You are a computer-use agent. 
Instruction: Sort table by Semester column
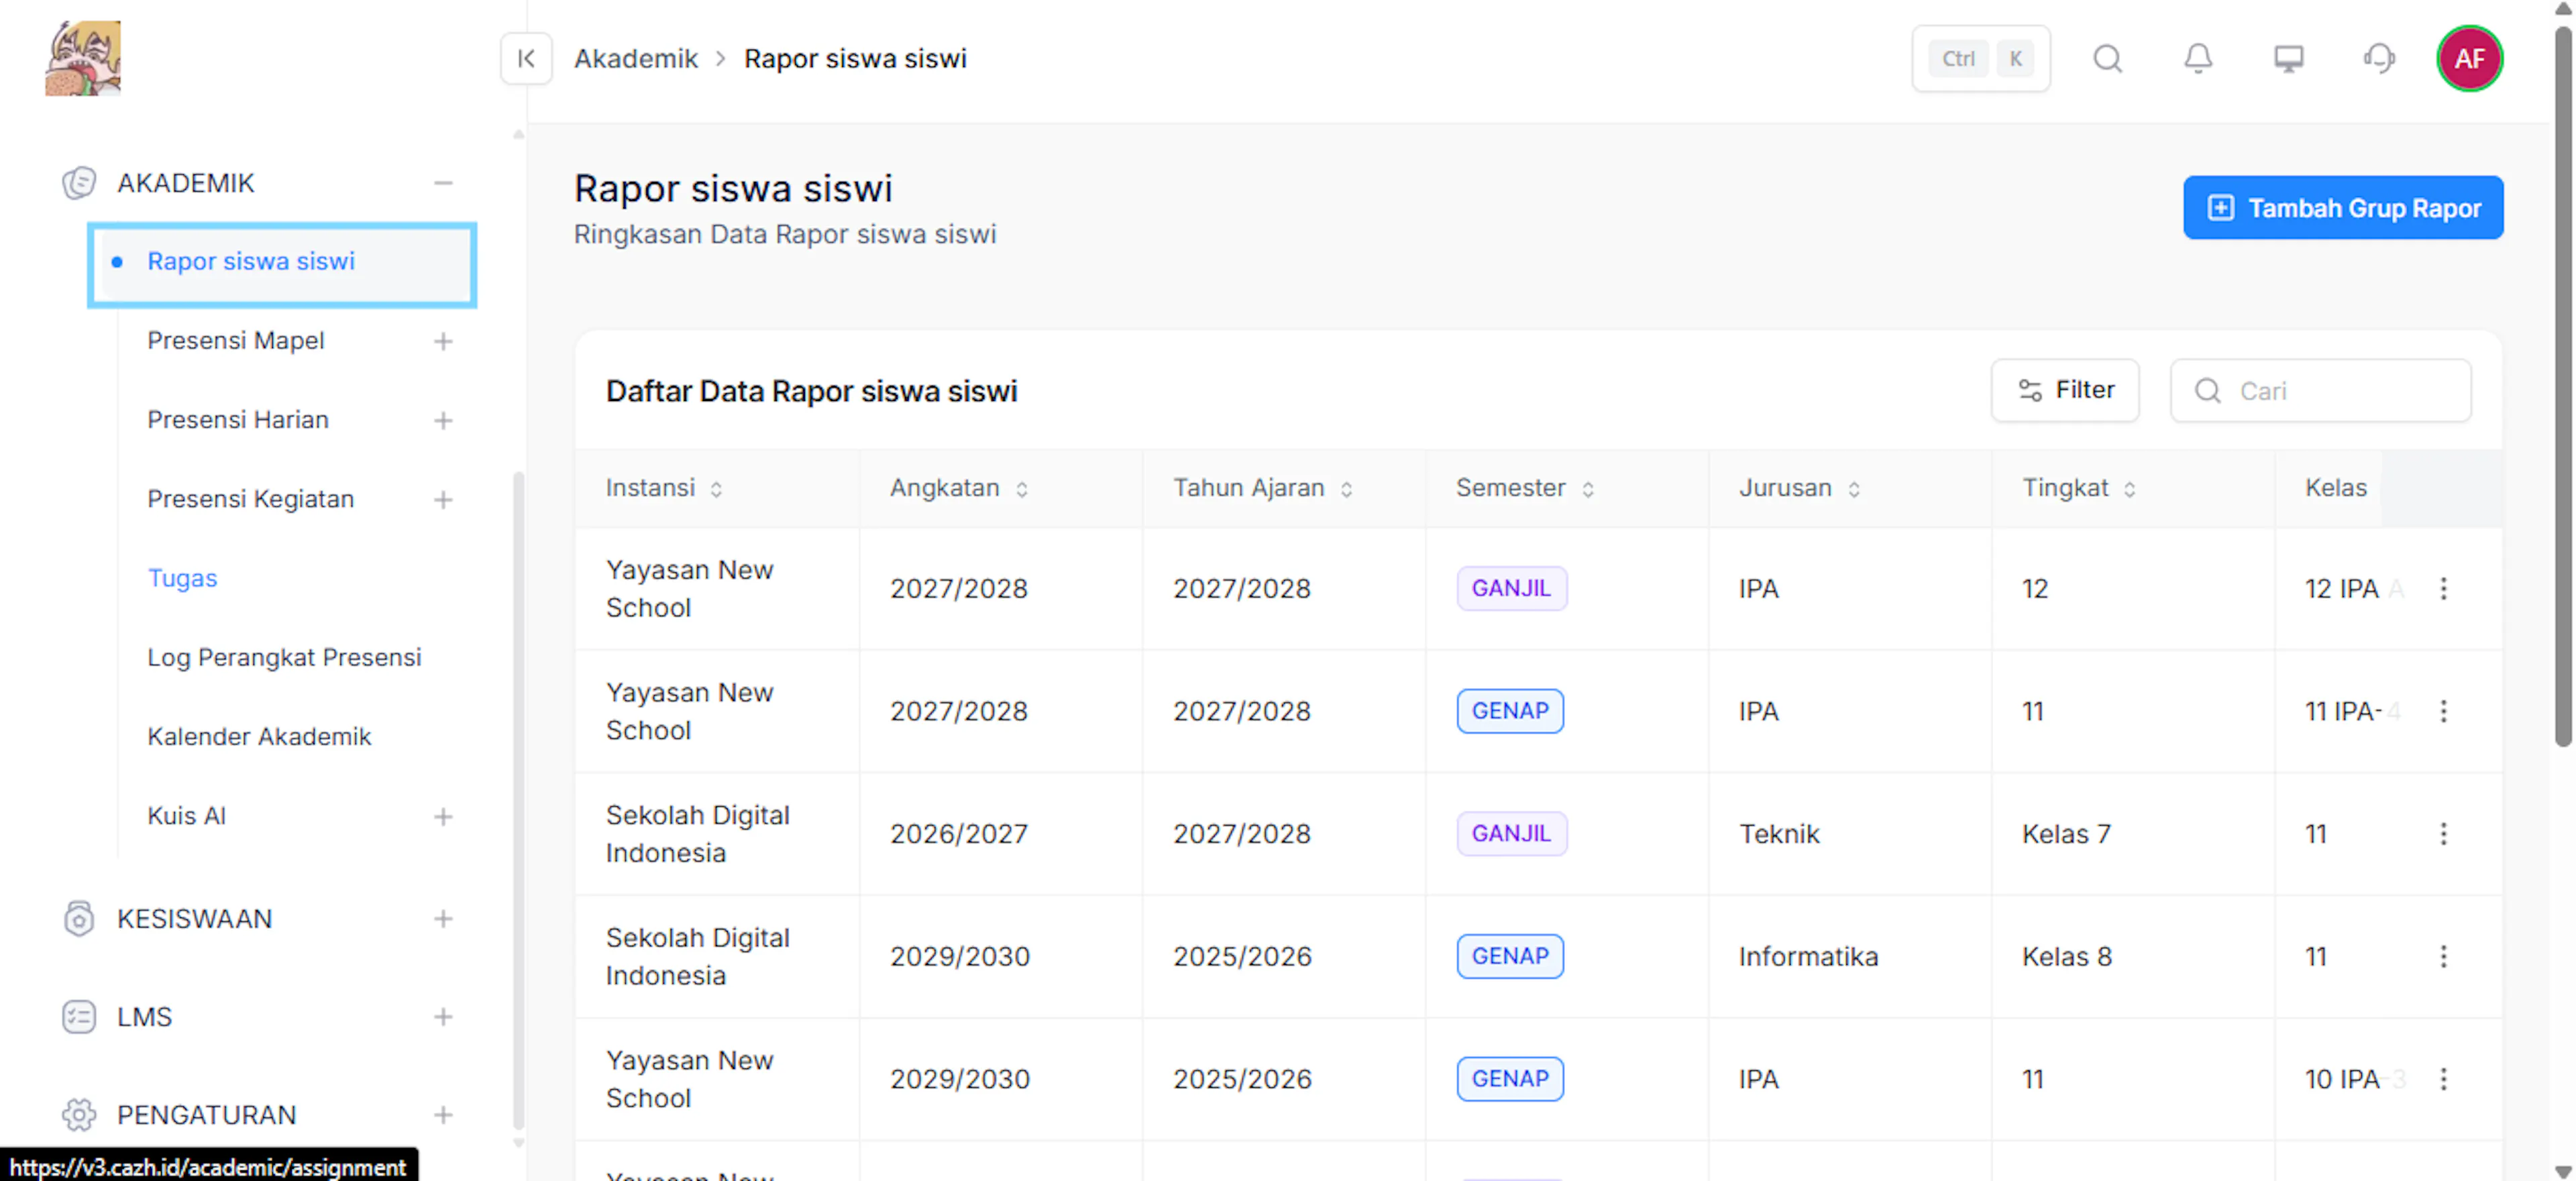(x=1587, y=489)
